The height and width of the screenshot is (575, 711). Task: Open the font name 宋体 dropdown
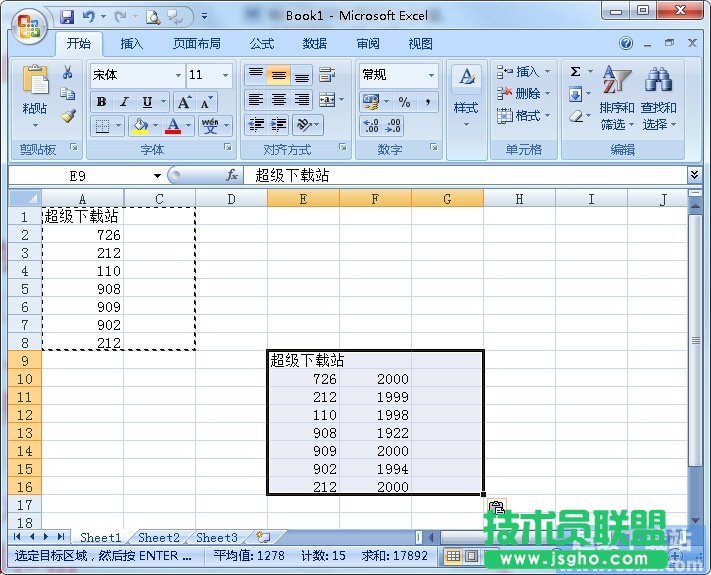point(178,75)
